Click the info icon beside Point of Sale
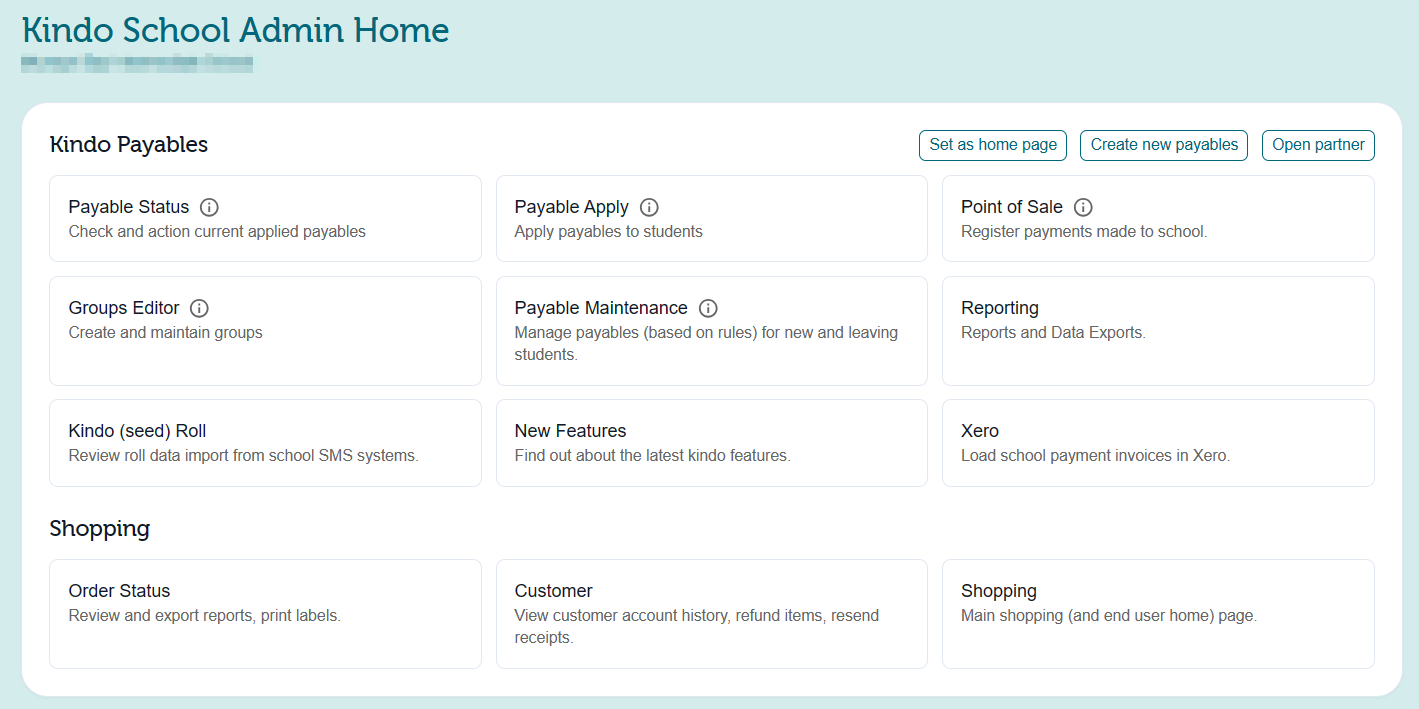The height and width of the screenshot is (709, 1419). pyautogui.click(x=1083, y=207)
